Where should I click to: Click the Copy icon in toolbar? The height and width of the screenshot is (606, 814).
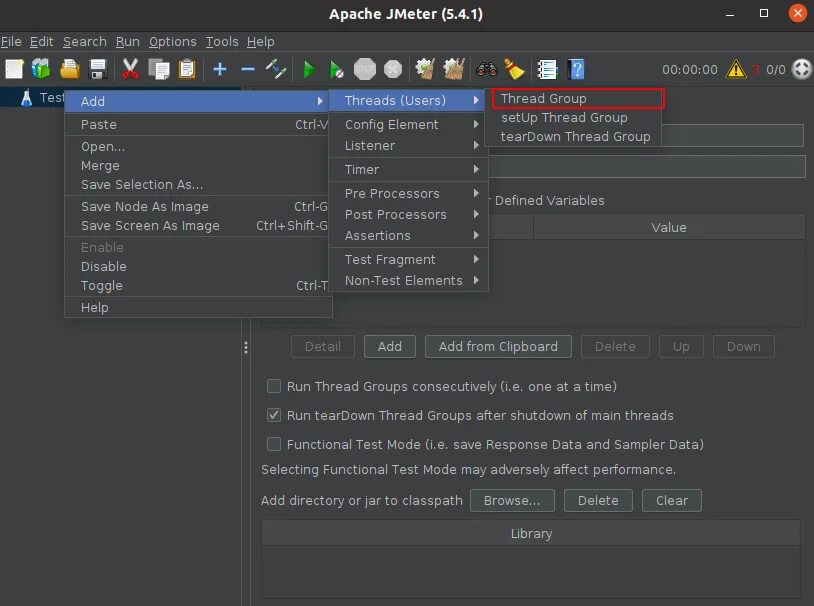[x=159, y=69]
